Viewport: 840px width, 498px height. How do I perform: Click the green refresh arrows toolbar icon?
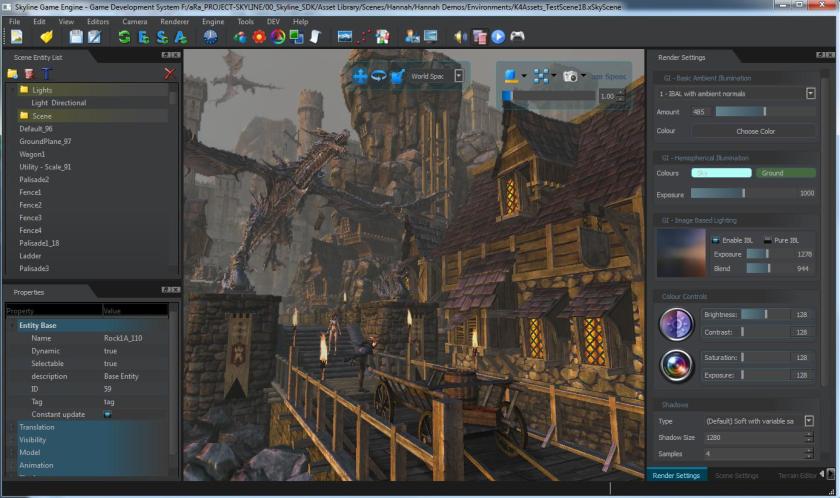[x=124, y=37]
